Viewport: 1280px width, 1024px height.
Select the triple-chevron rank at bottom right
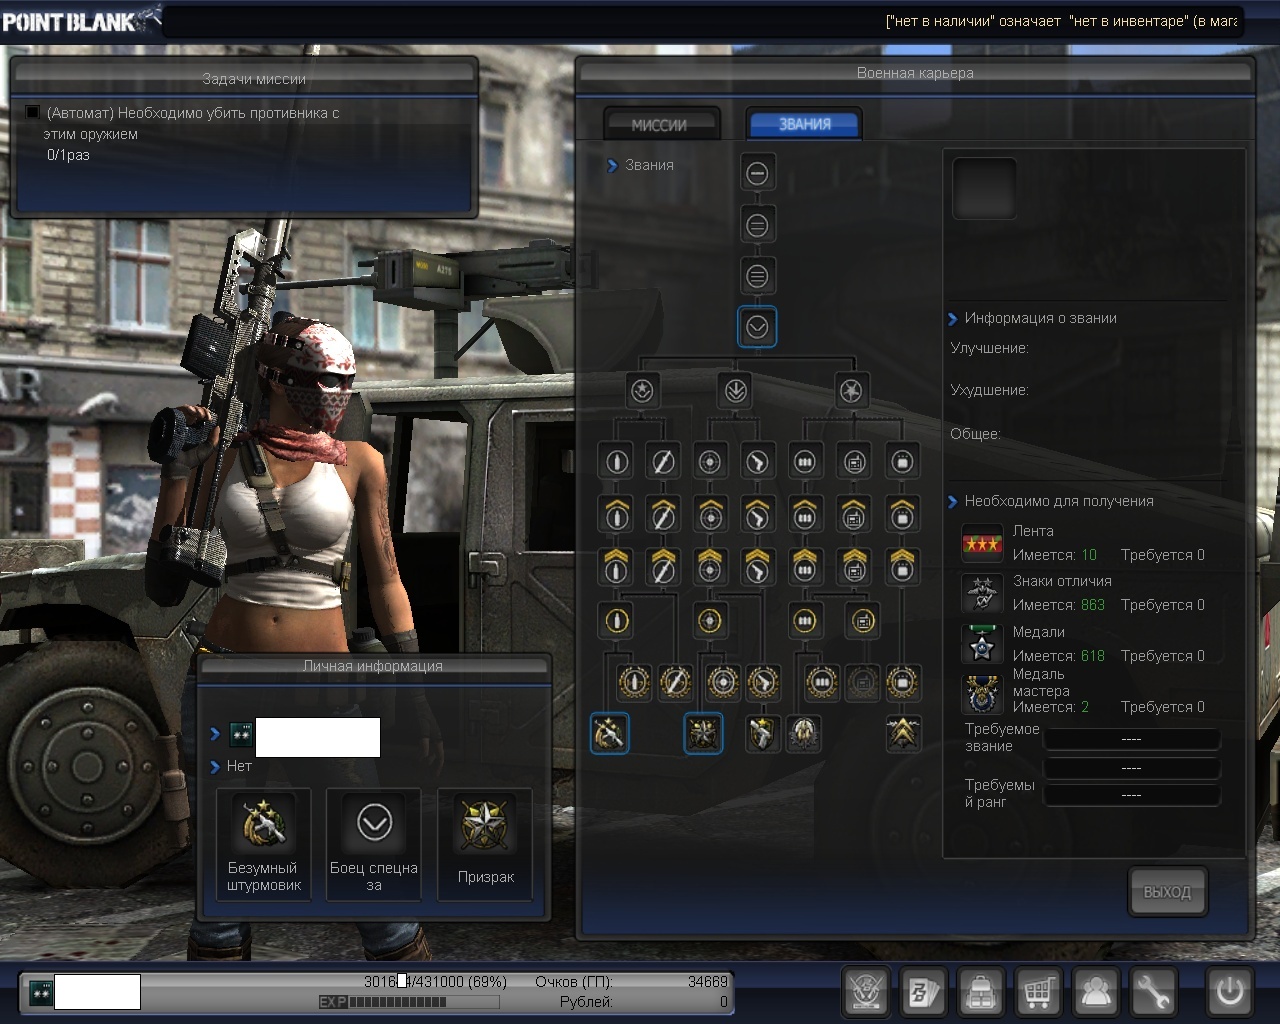(902, 734)
